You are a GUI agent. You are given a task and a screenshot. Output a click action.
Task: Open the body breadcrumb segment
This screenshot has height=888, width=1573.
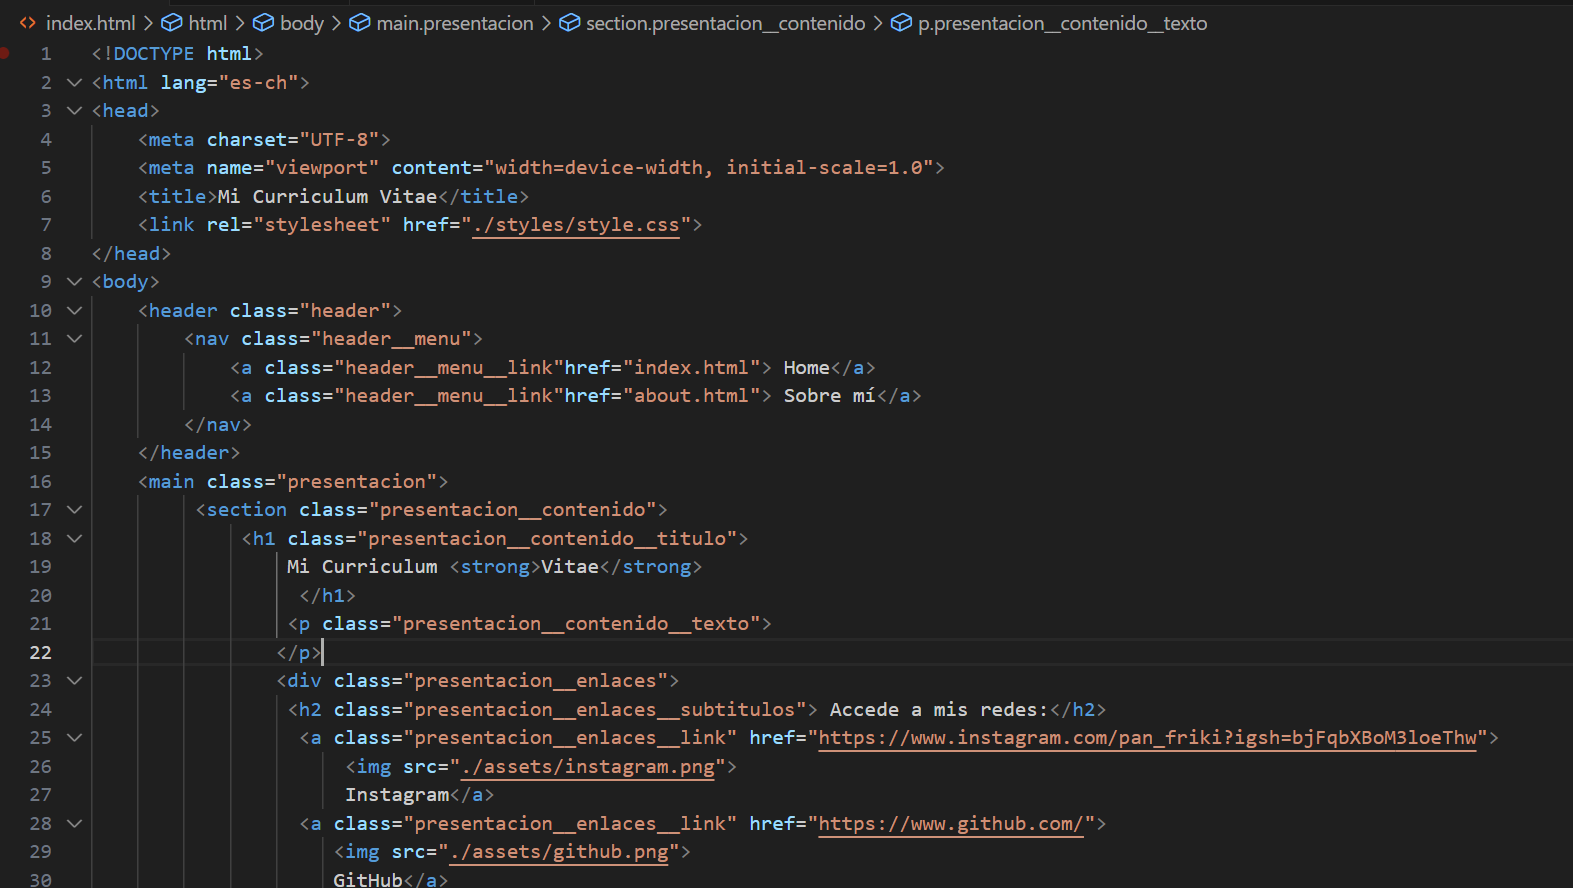pyautogui.click(x=302, y=23)
